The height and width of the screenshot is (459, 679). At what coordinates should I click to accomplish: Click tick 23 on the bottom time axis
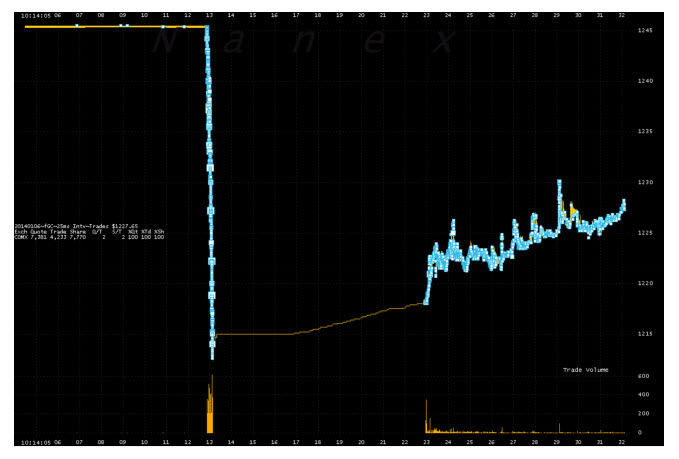point(427,442)
